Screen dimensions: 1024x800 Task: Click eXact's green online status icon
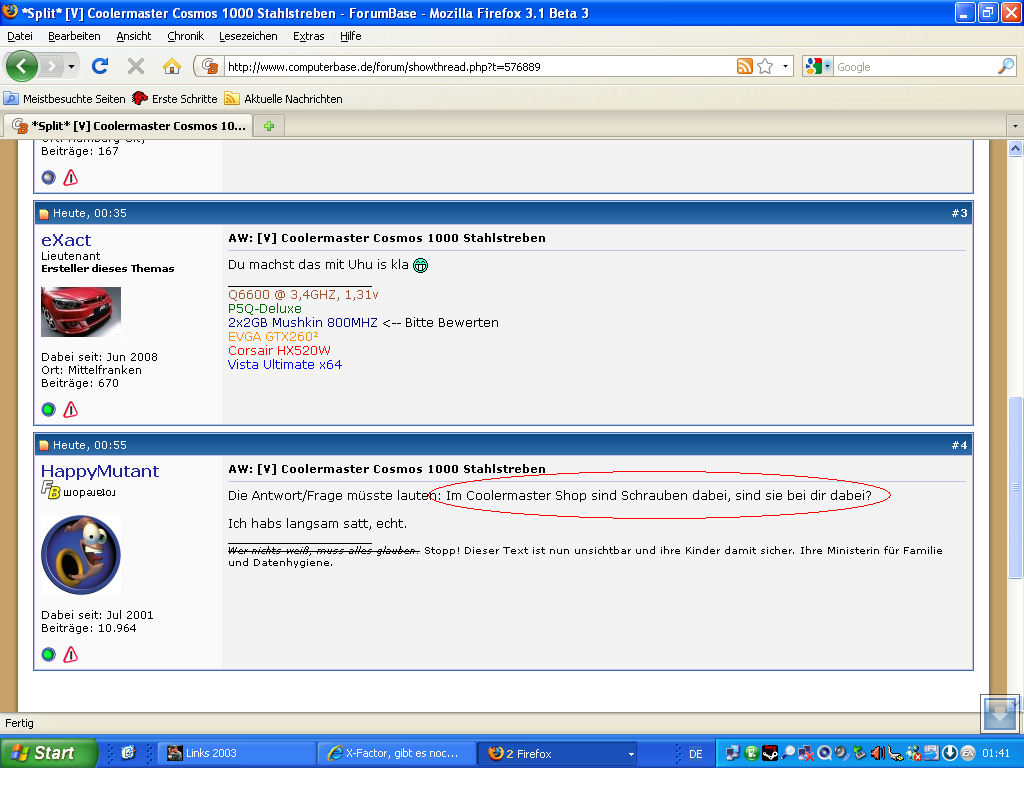[x=48, y=409]
